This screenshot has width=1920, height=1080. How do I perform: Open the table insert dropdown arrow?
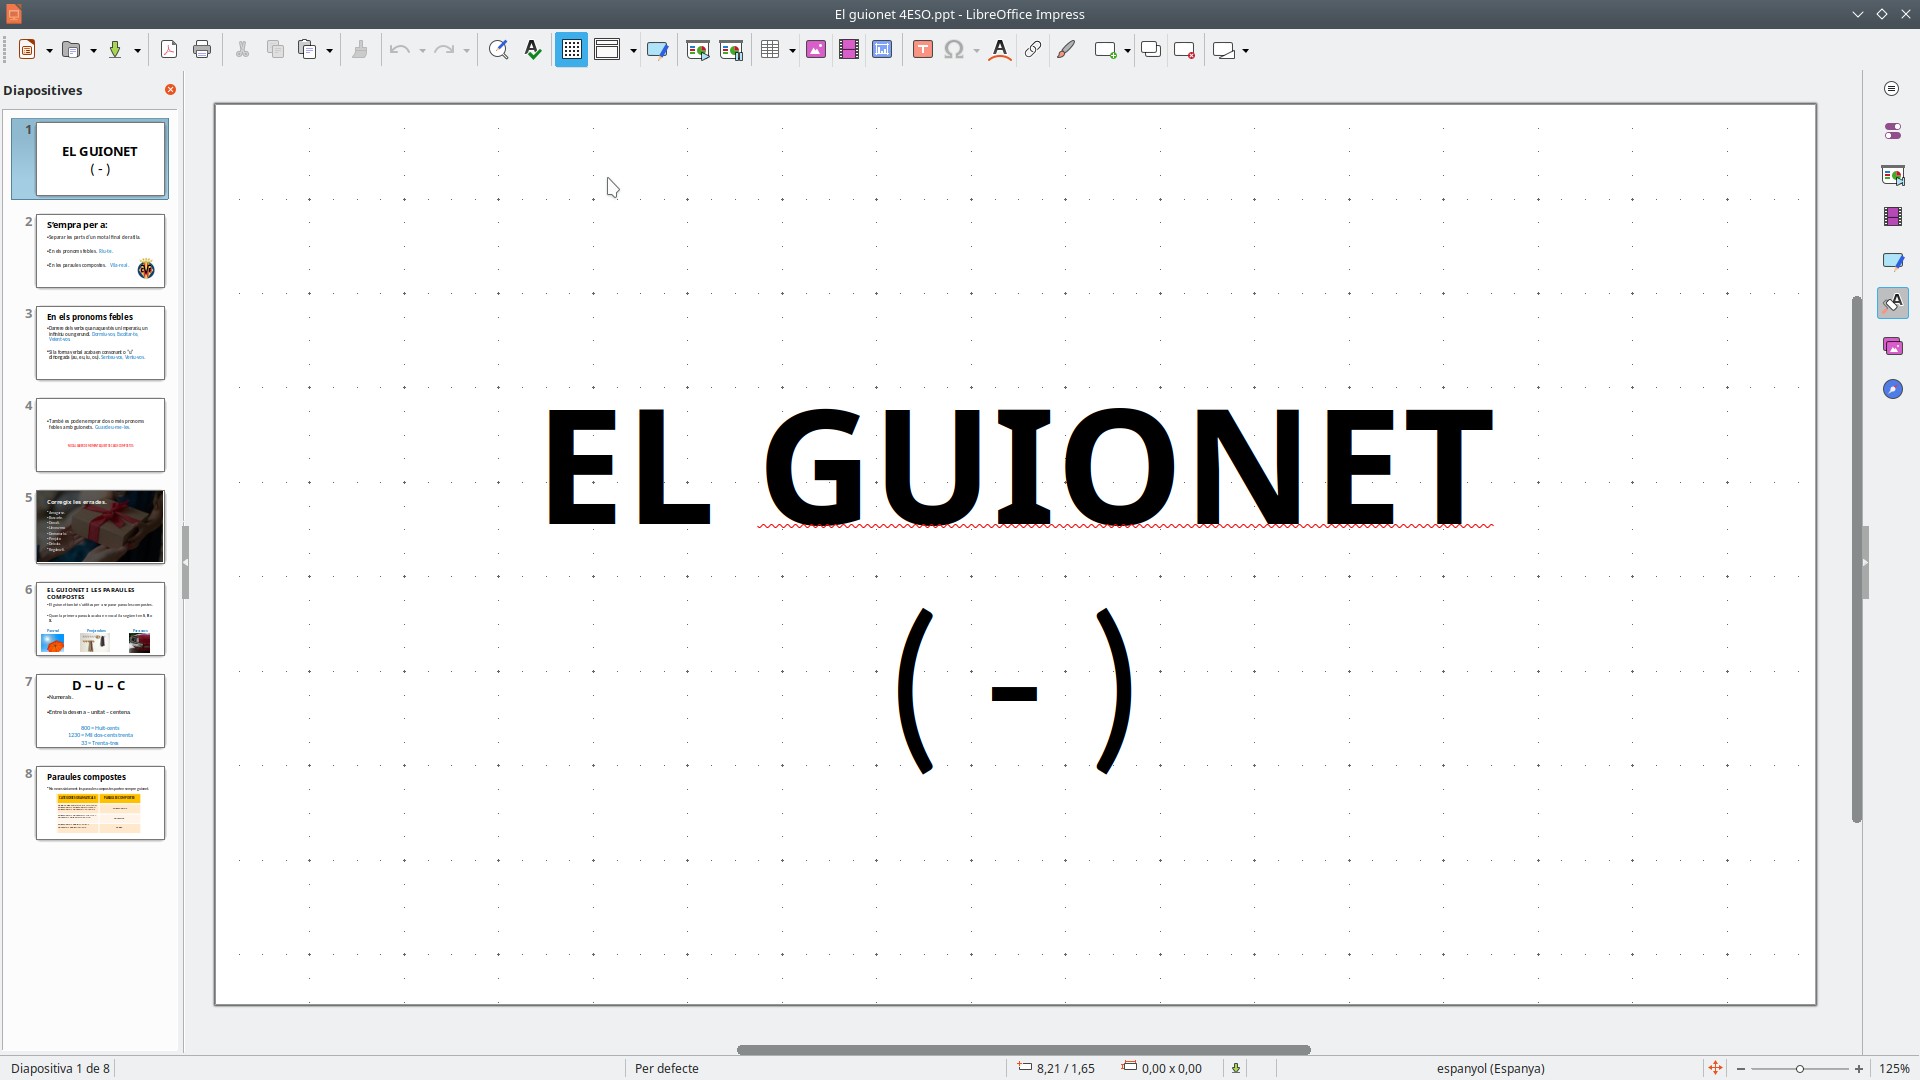[x=792, y=50]
